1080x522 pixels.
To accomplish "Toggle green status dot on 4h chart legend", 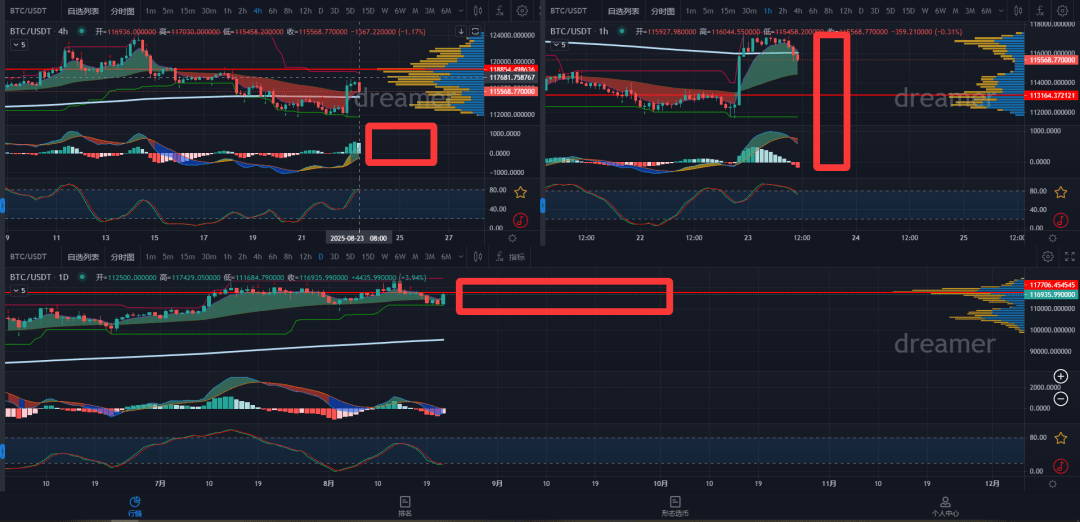I will pos(81,31).
